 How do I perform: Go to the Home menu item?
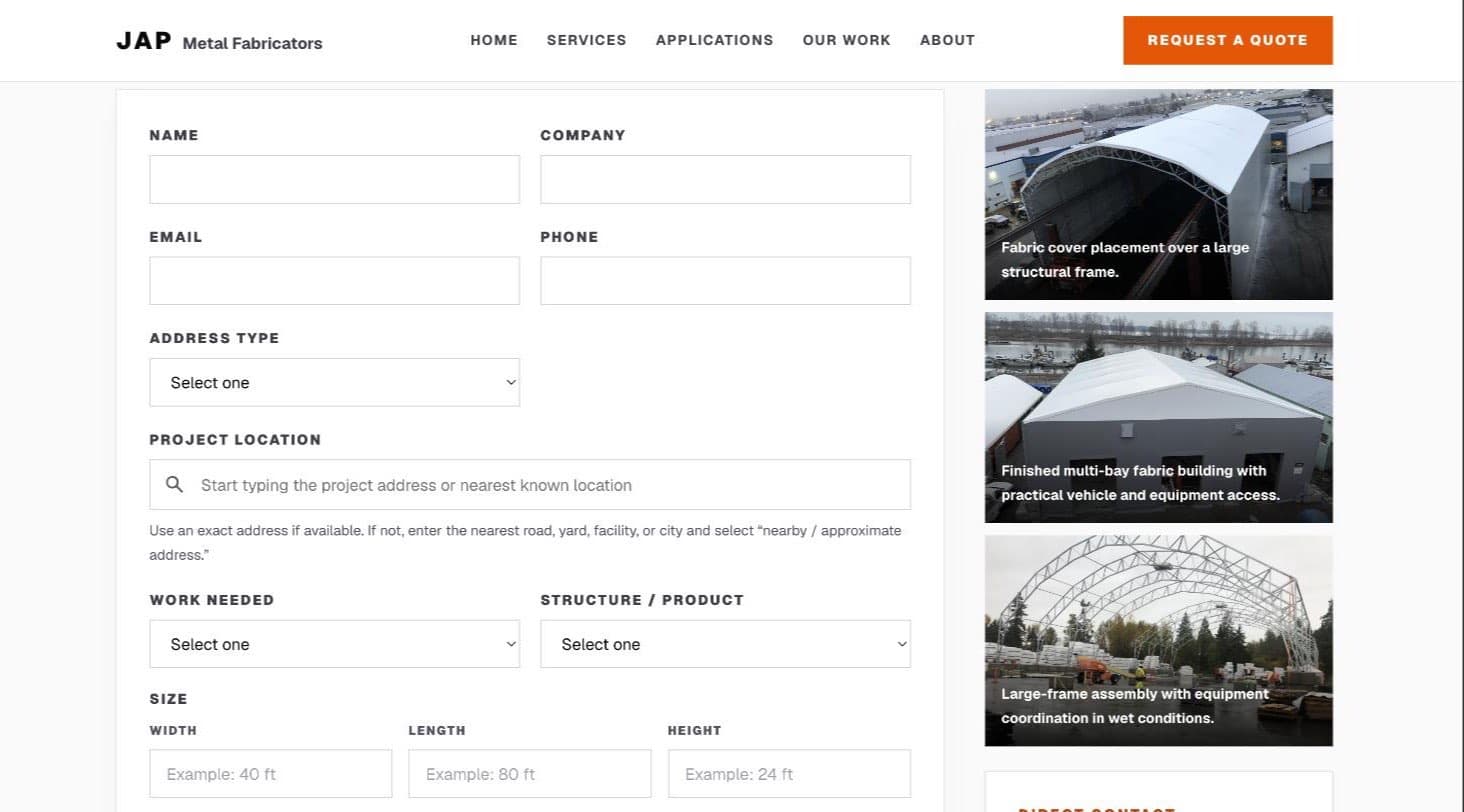(x=494, y=40)
